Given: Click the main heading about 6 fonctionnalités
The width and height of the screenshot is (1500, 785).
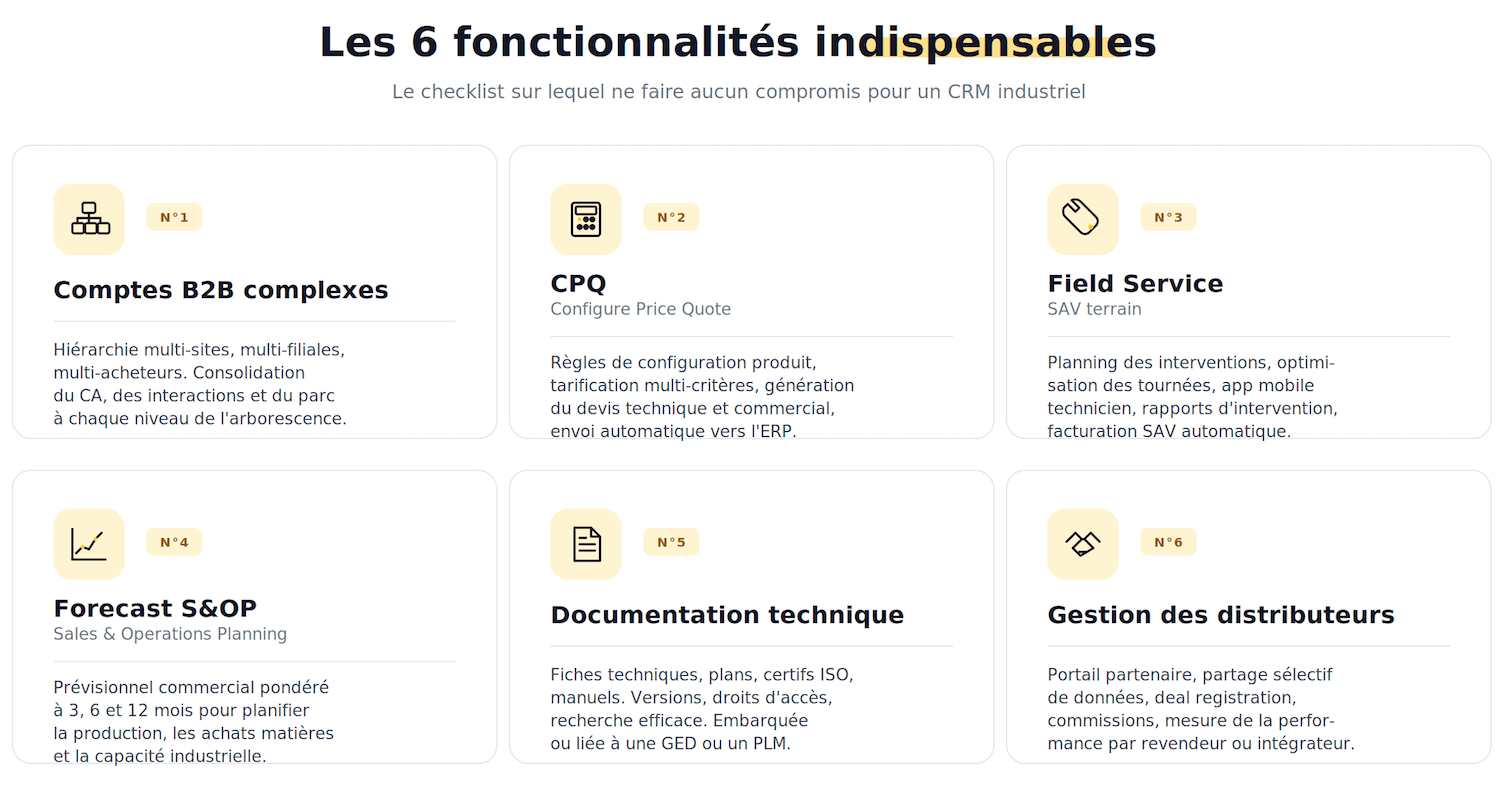Looking at the screenshot, I should (738, 43).
